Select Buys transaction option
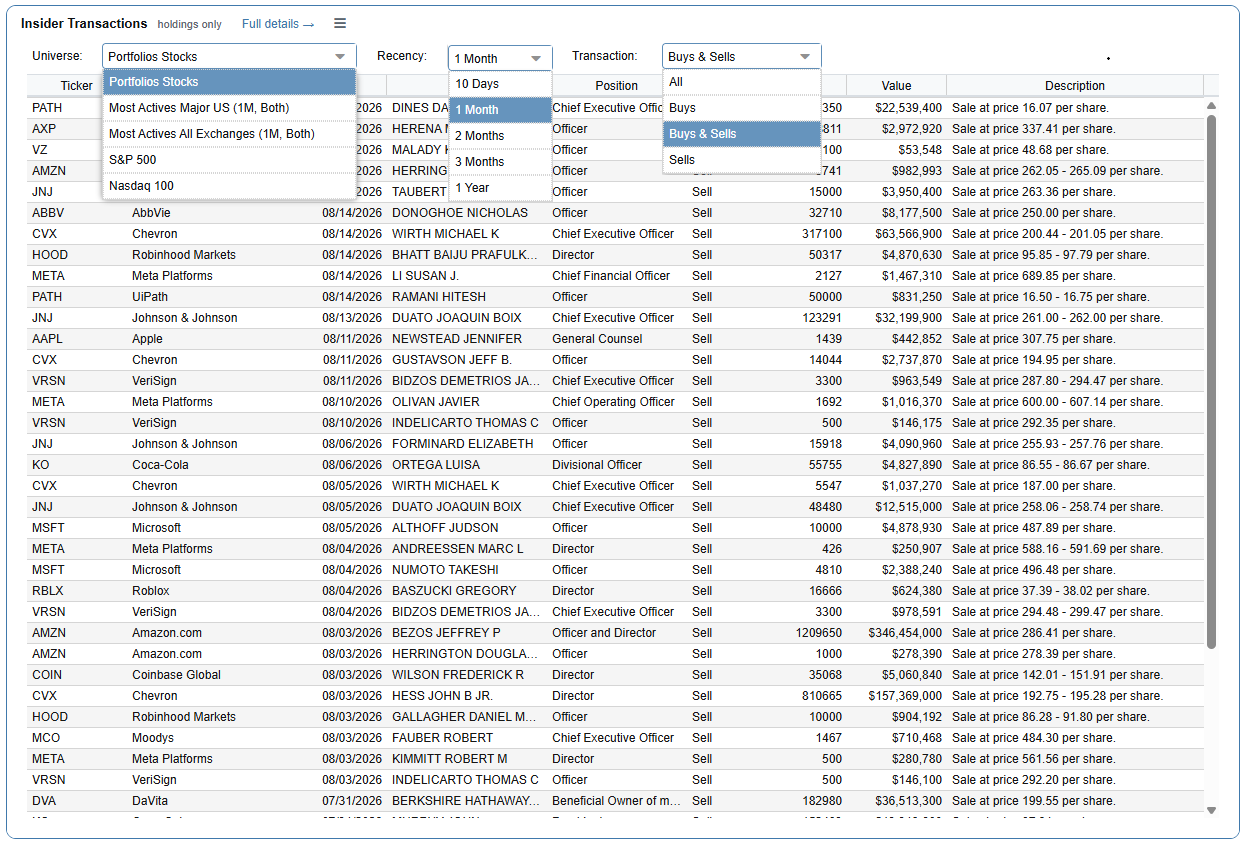Screen dimensions: 1243x841 pyautogui.click(x=741, y=108)
